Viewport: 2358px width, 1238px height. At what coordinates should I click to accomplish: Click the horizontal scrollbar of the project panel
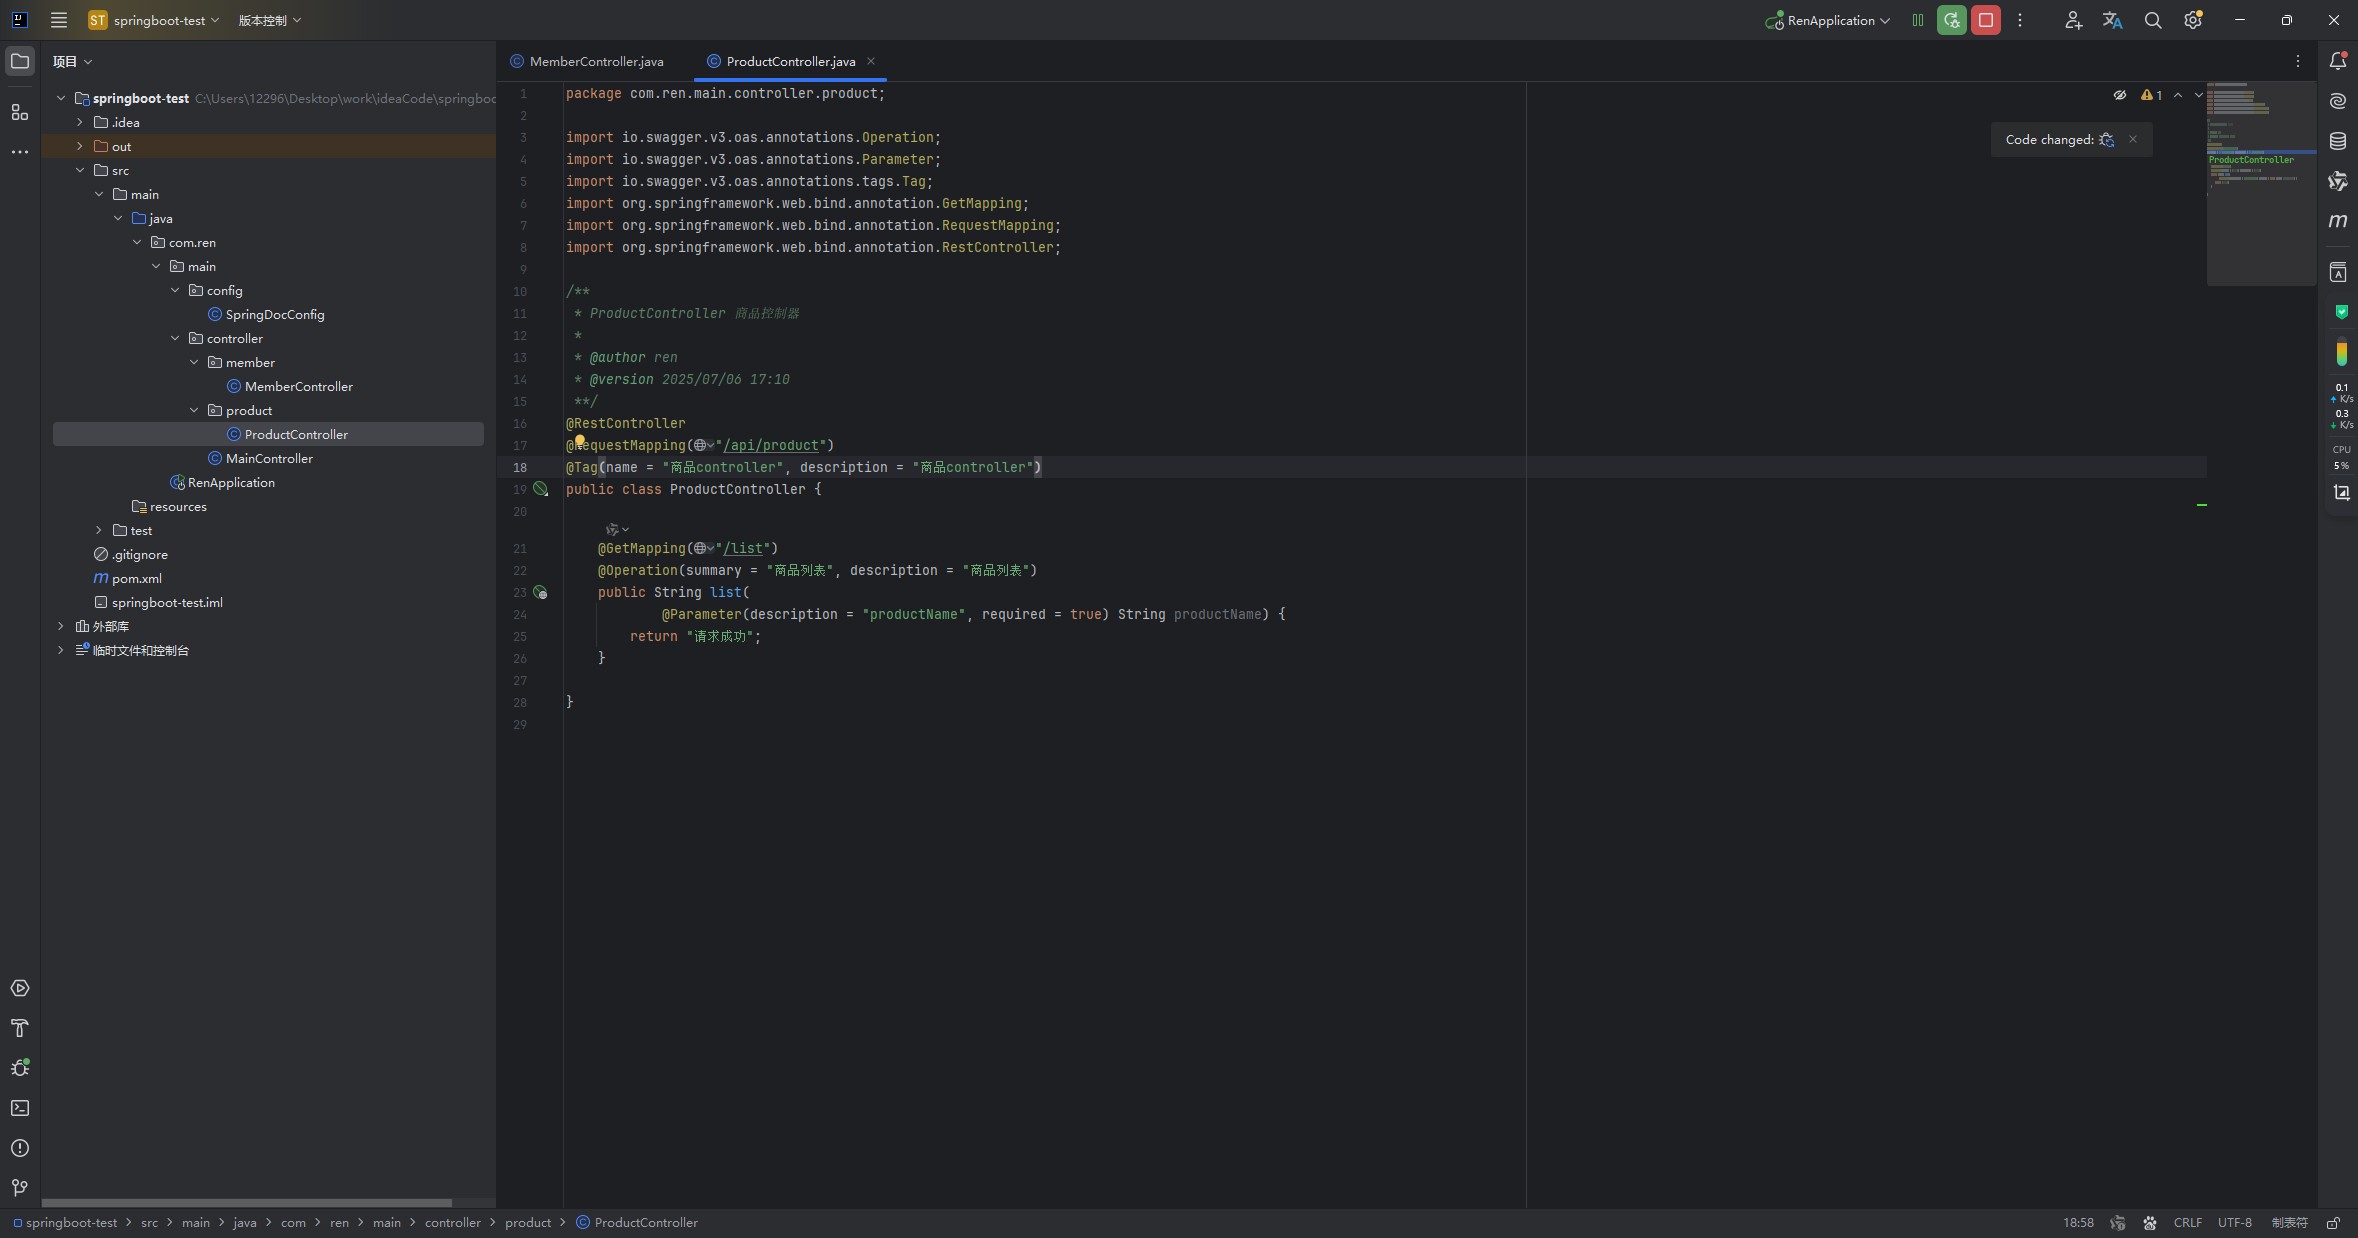[x=246, y=1202]
